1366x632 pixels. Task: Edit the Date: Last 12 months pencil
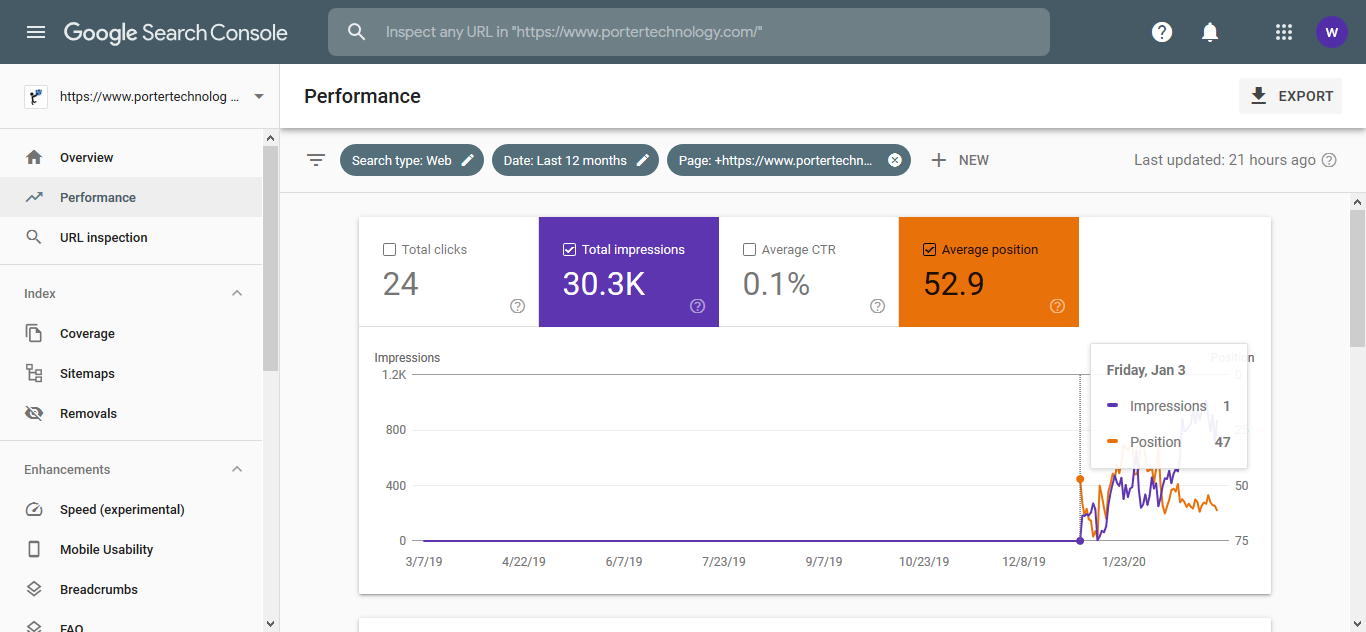(x=643, y=160)
